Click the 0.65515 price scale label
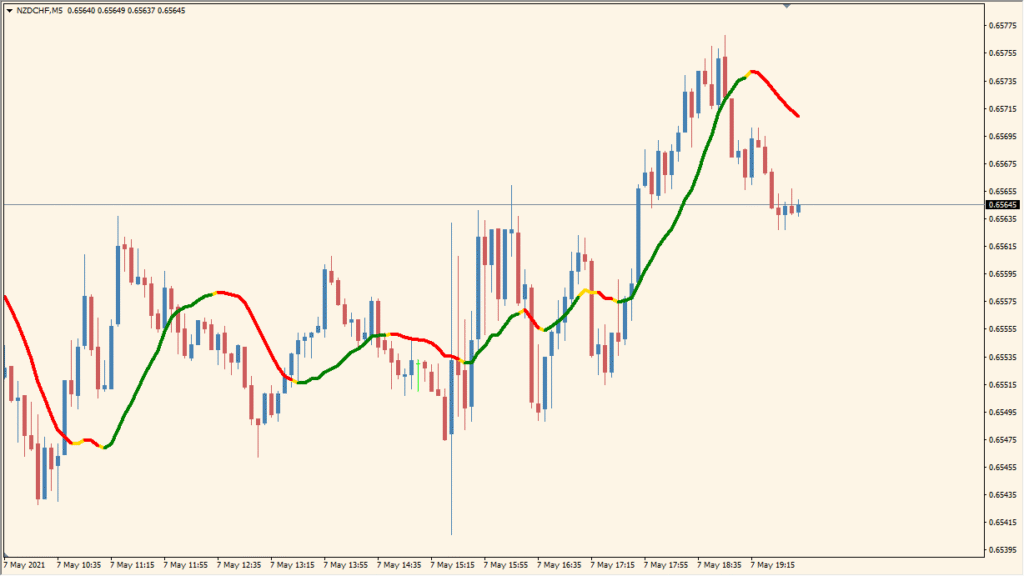The image size is (1024, 576). [x=1002, y=385]
